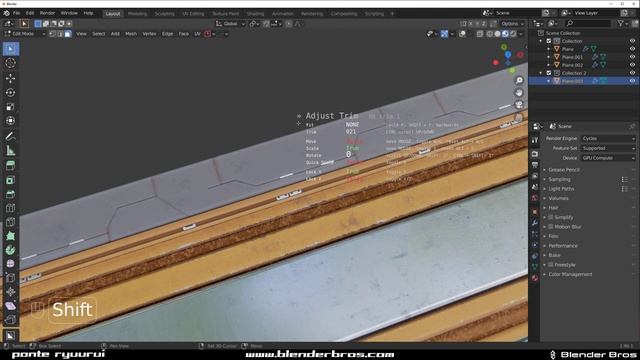This screenshot has width=640, height=360.
Task: Switch to wireframe viewport shading
Action: coord(489,34)
